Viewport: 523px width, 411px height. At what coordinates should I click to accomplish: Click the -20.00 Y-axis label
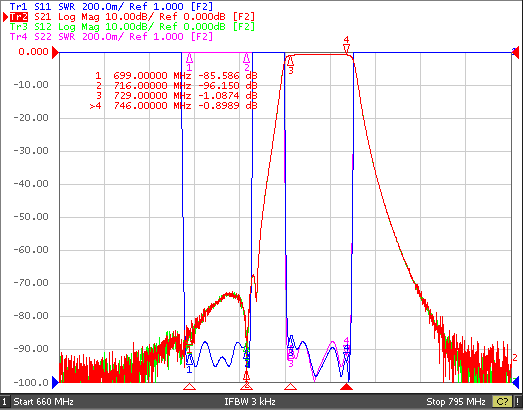pyautogui.click(x=31, y=118)
